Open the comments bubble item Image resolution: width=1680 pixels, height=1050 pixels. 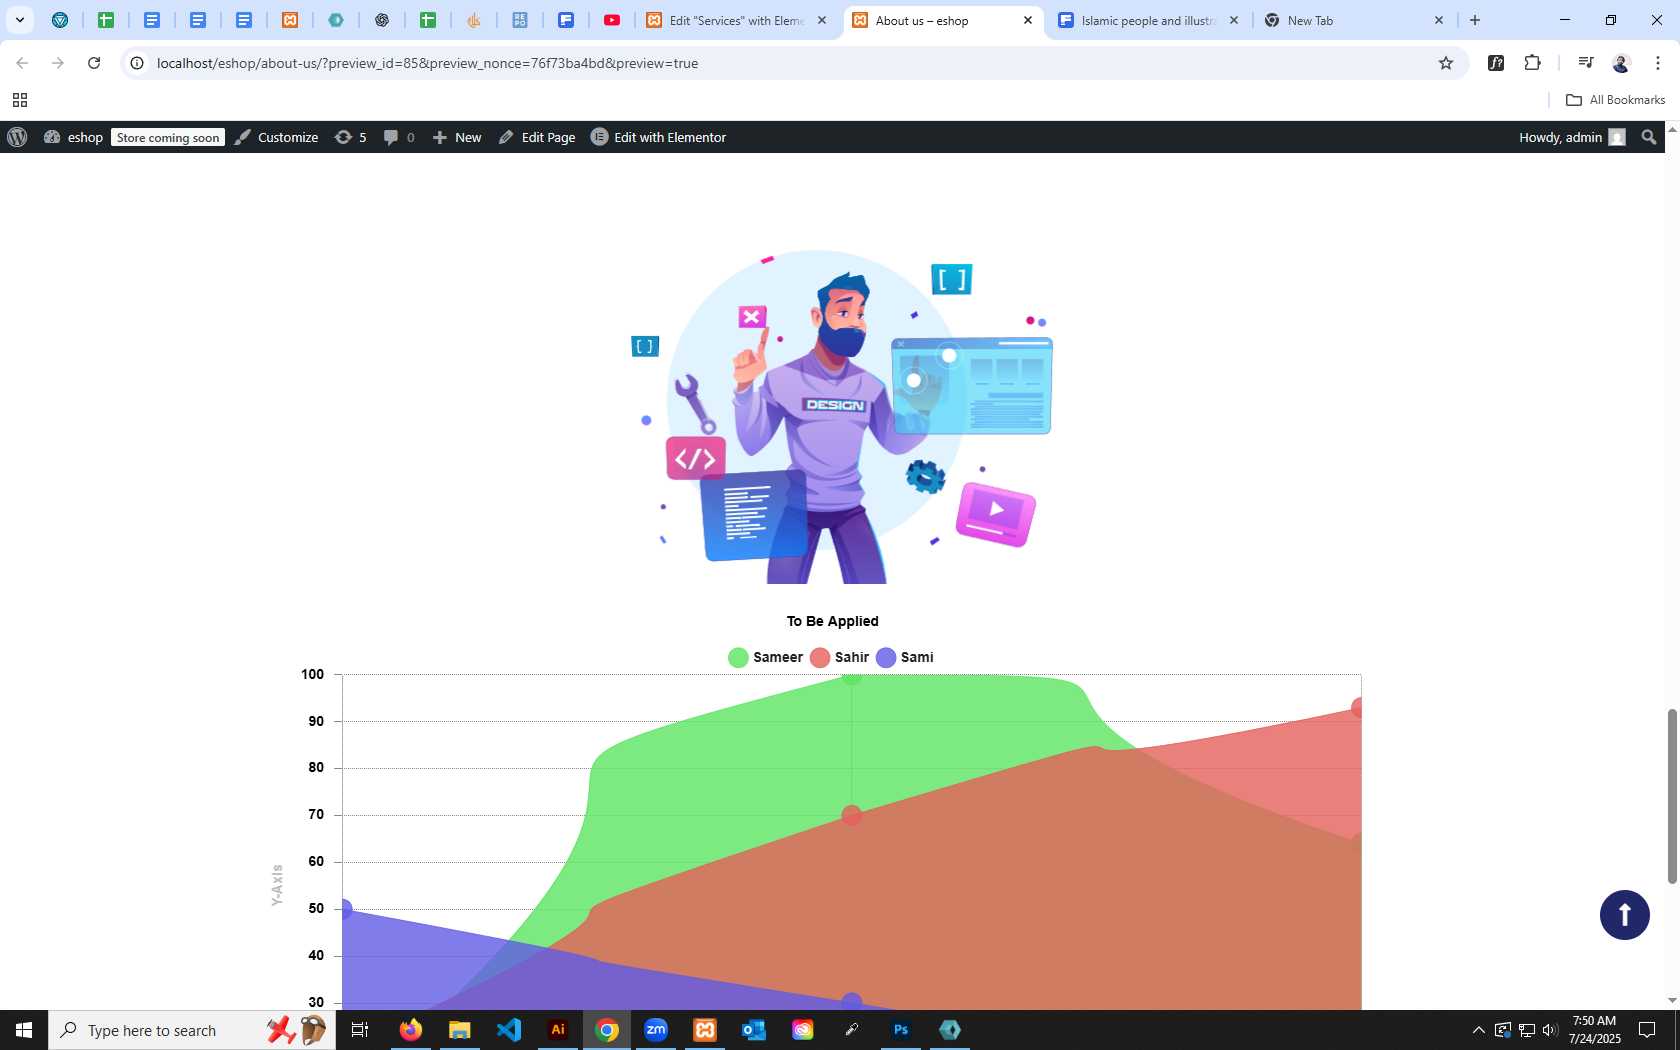coord(399,137)
